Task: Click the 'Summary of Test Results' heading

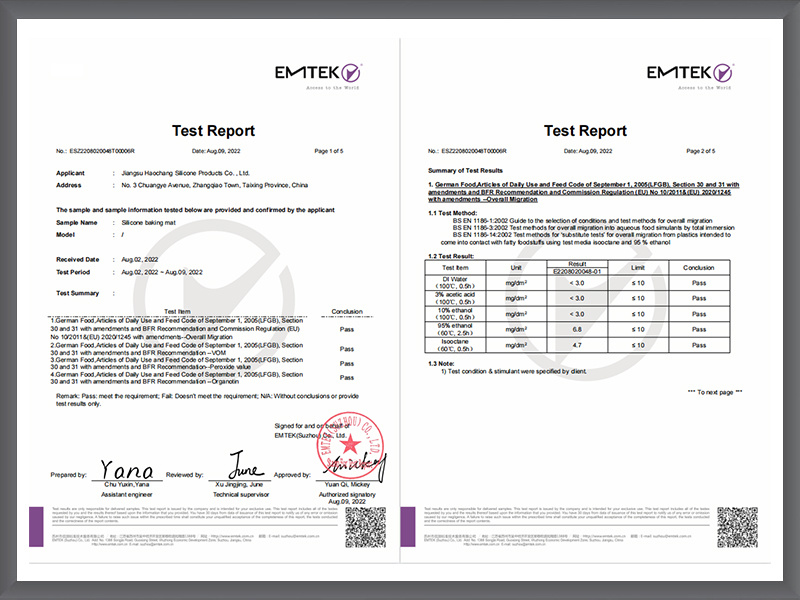Action: click(x=465, y=170)
